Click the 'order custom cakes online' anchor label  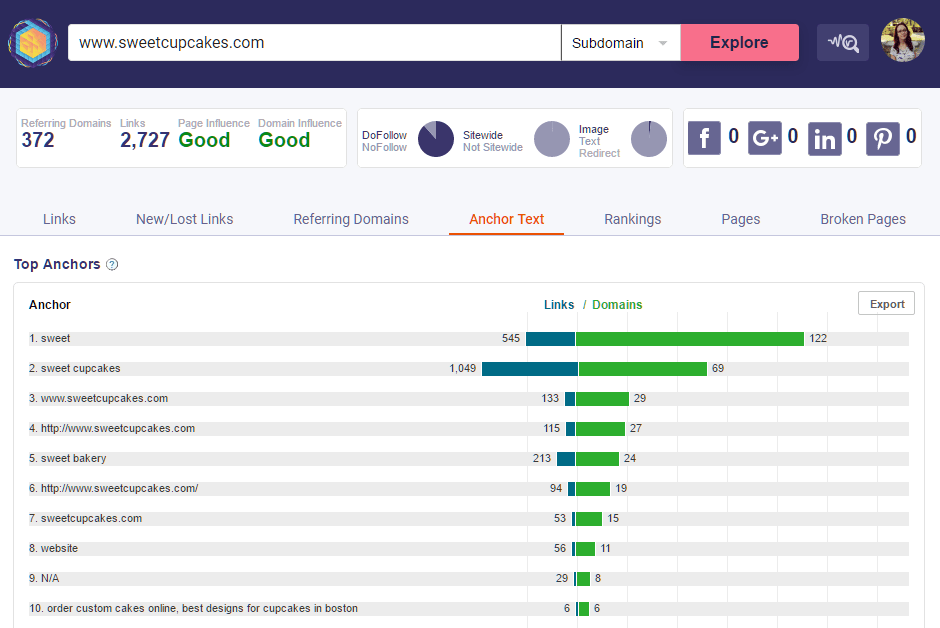194,608
